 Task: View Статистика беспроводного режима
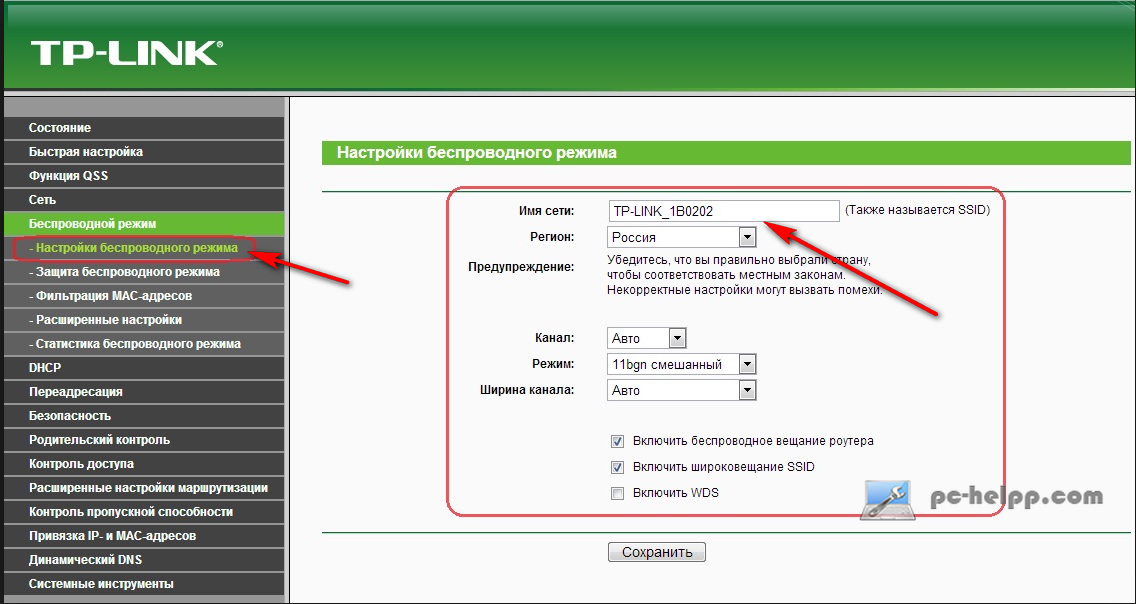coord(144,344)
